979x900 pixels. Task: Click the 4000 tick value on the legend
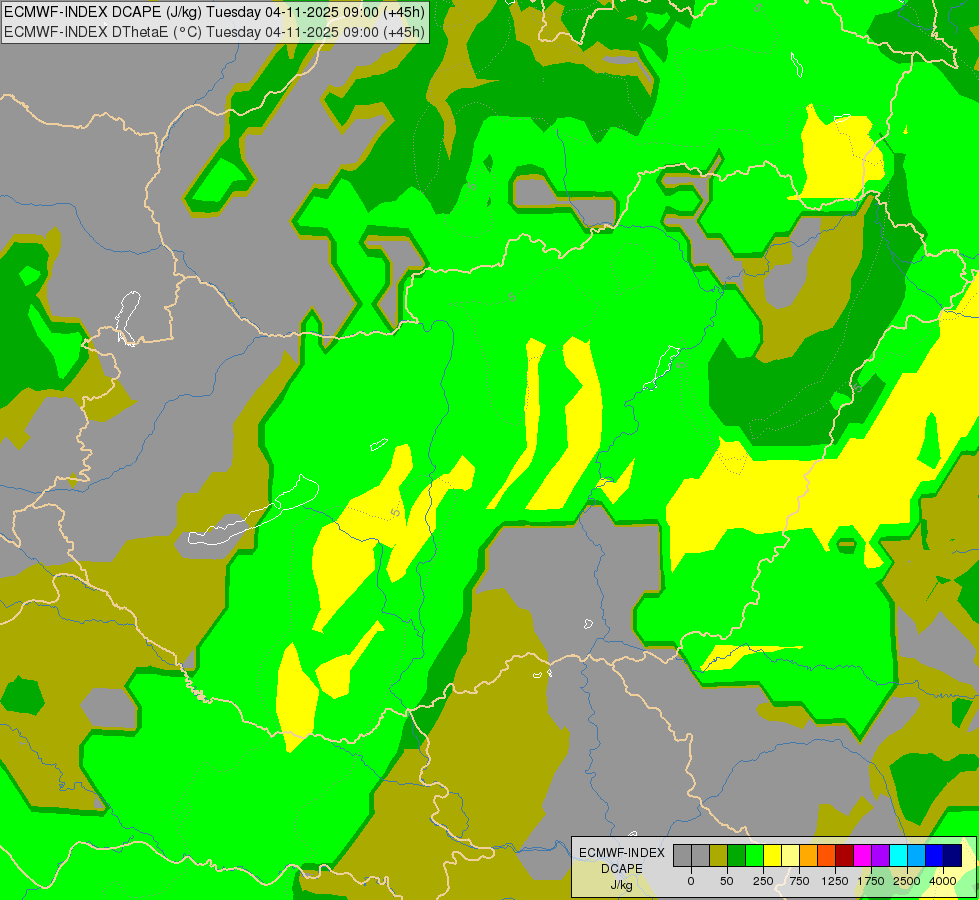(x=943, y=881)
